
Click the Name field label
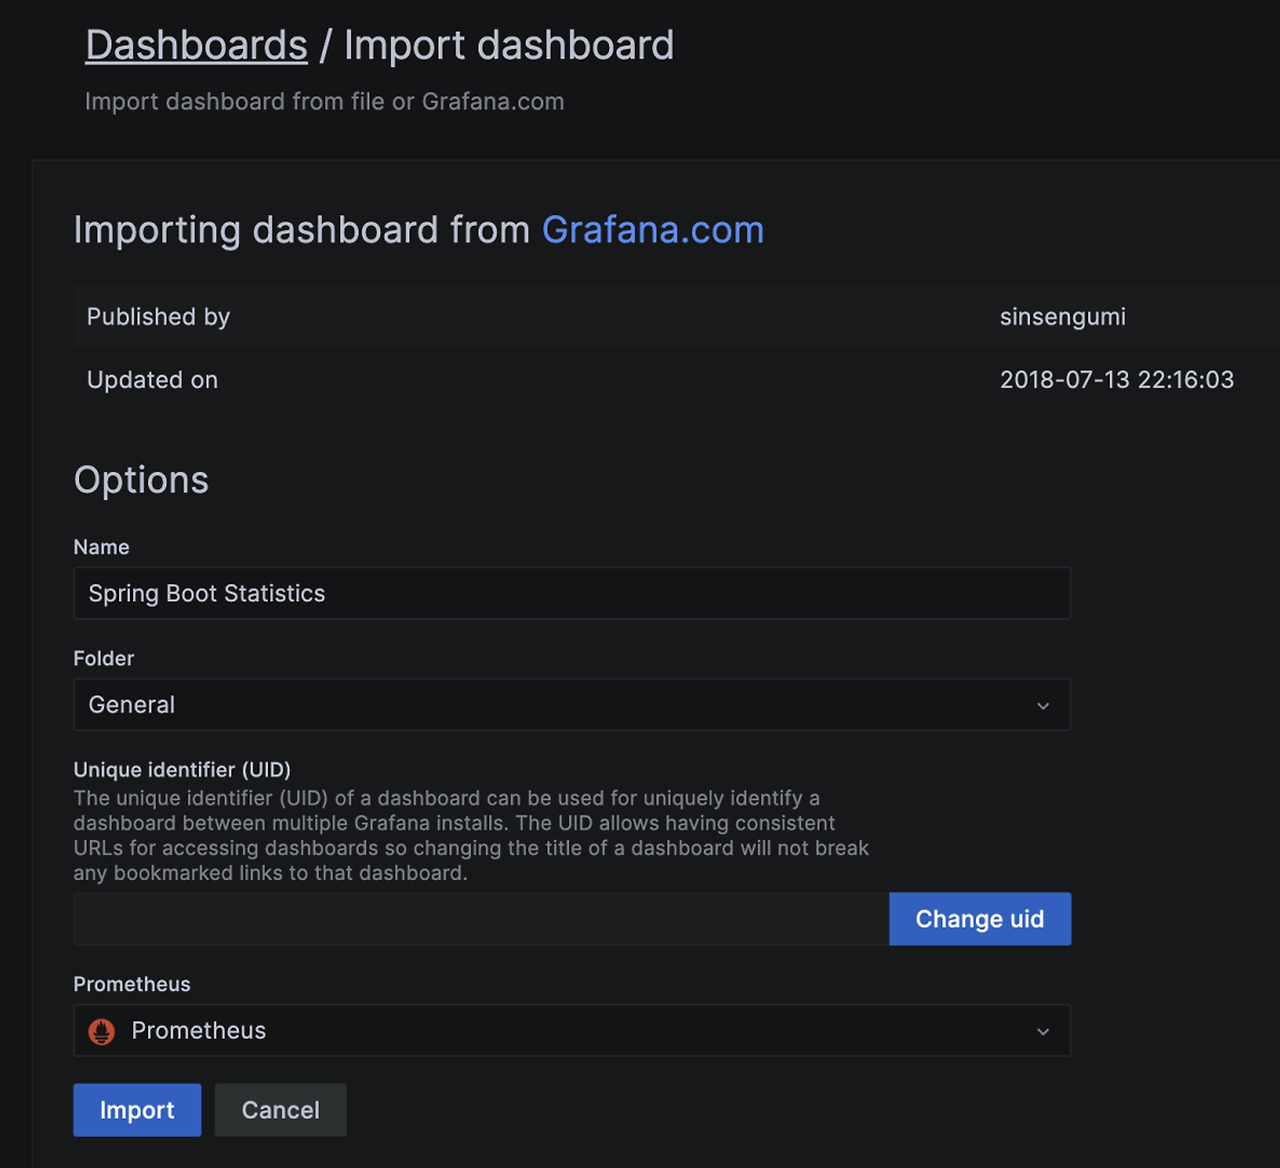pos(101,547)
